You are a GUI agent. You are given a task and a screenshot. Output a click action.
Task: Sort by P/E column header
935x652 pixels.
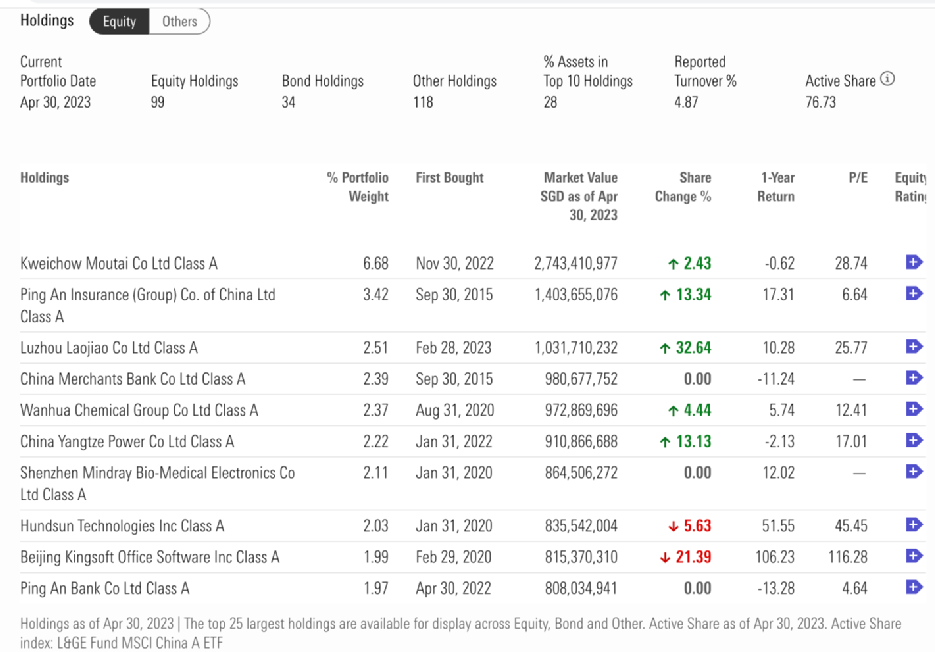pyautogui.click(x=857, y=178)
